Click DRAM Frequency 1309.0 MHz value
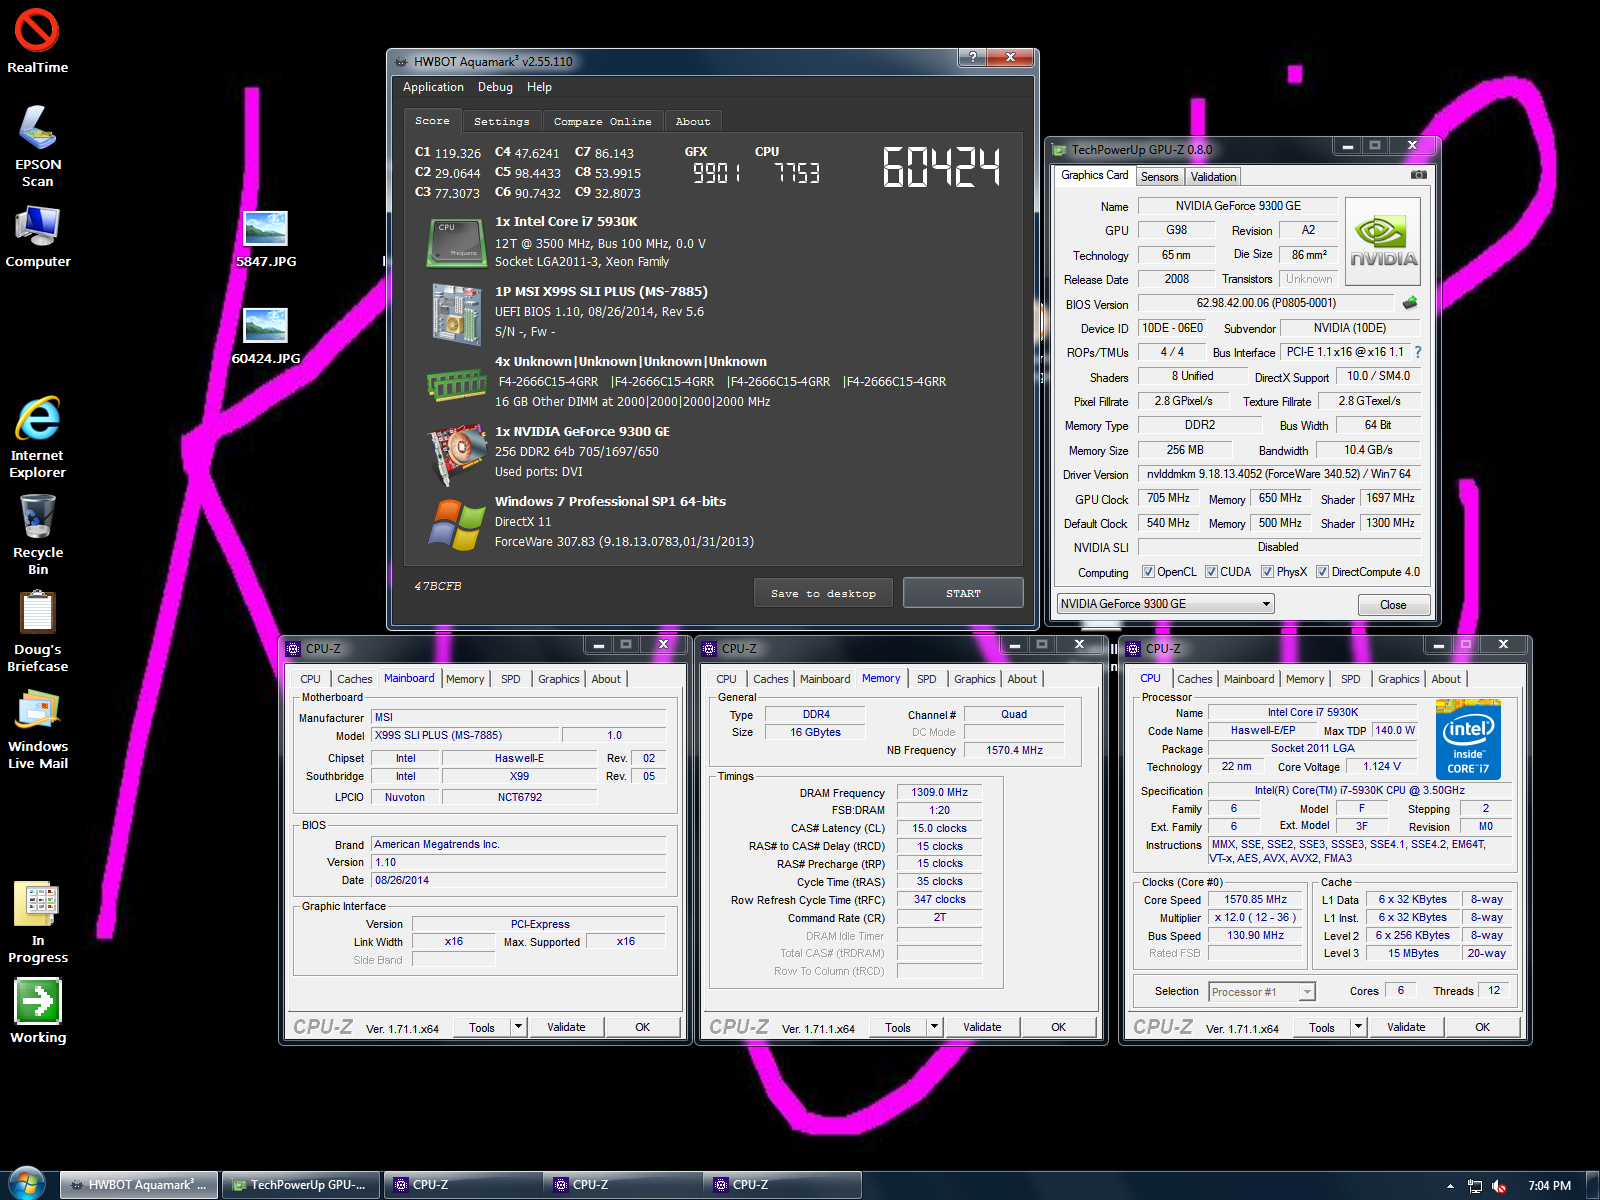 pyautogui.click(x=939, y=792)
